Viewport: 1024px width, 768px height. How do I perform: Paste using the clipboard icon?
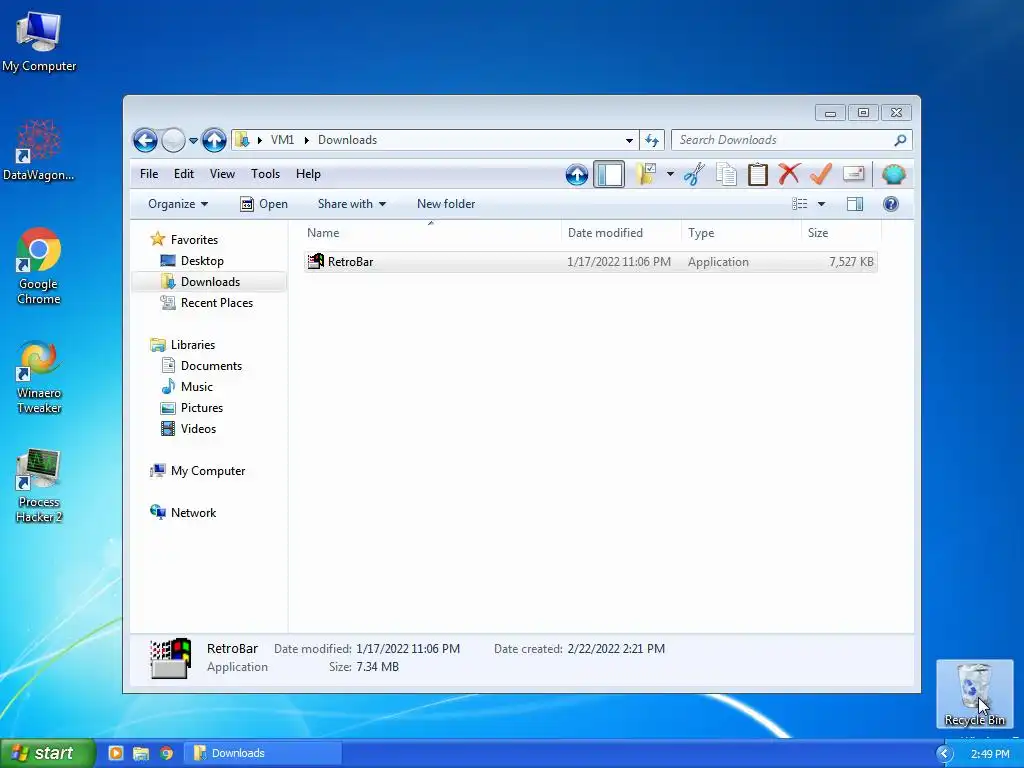758,174
